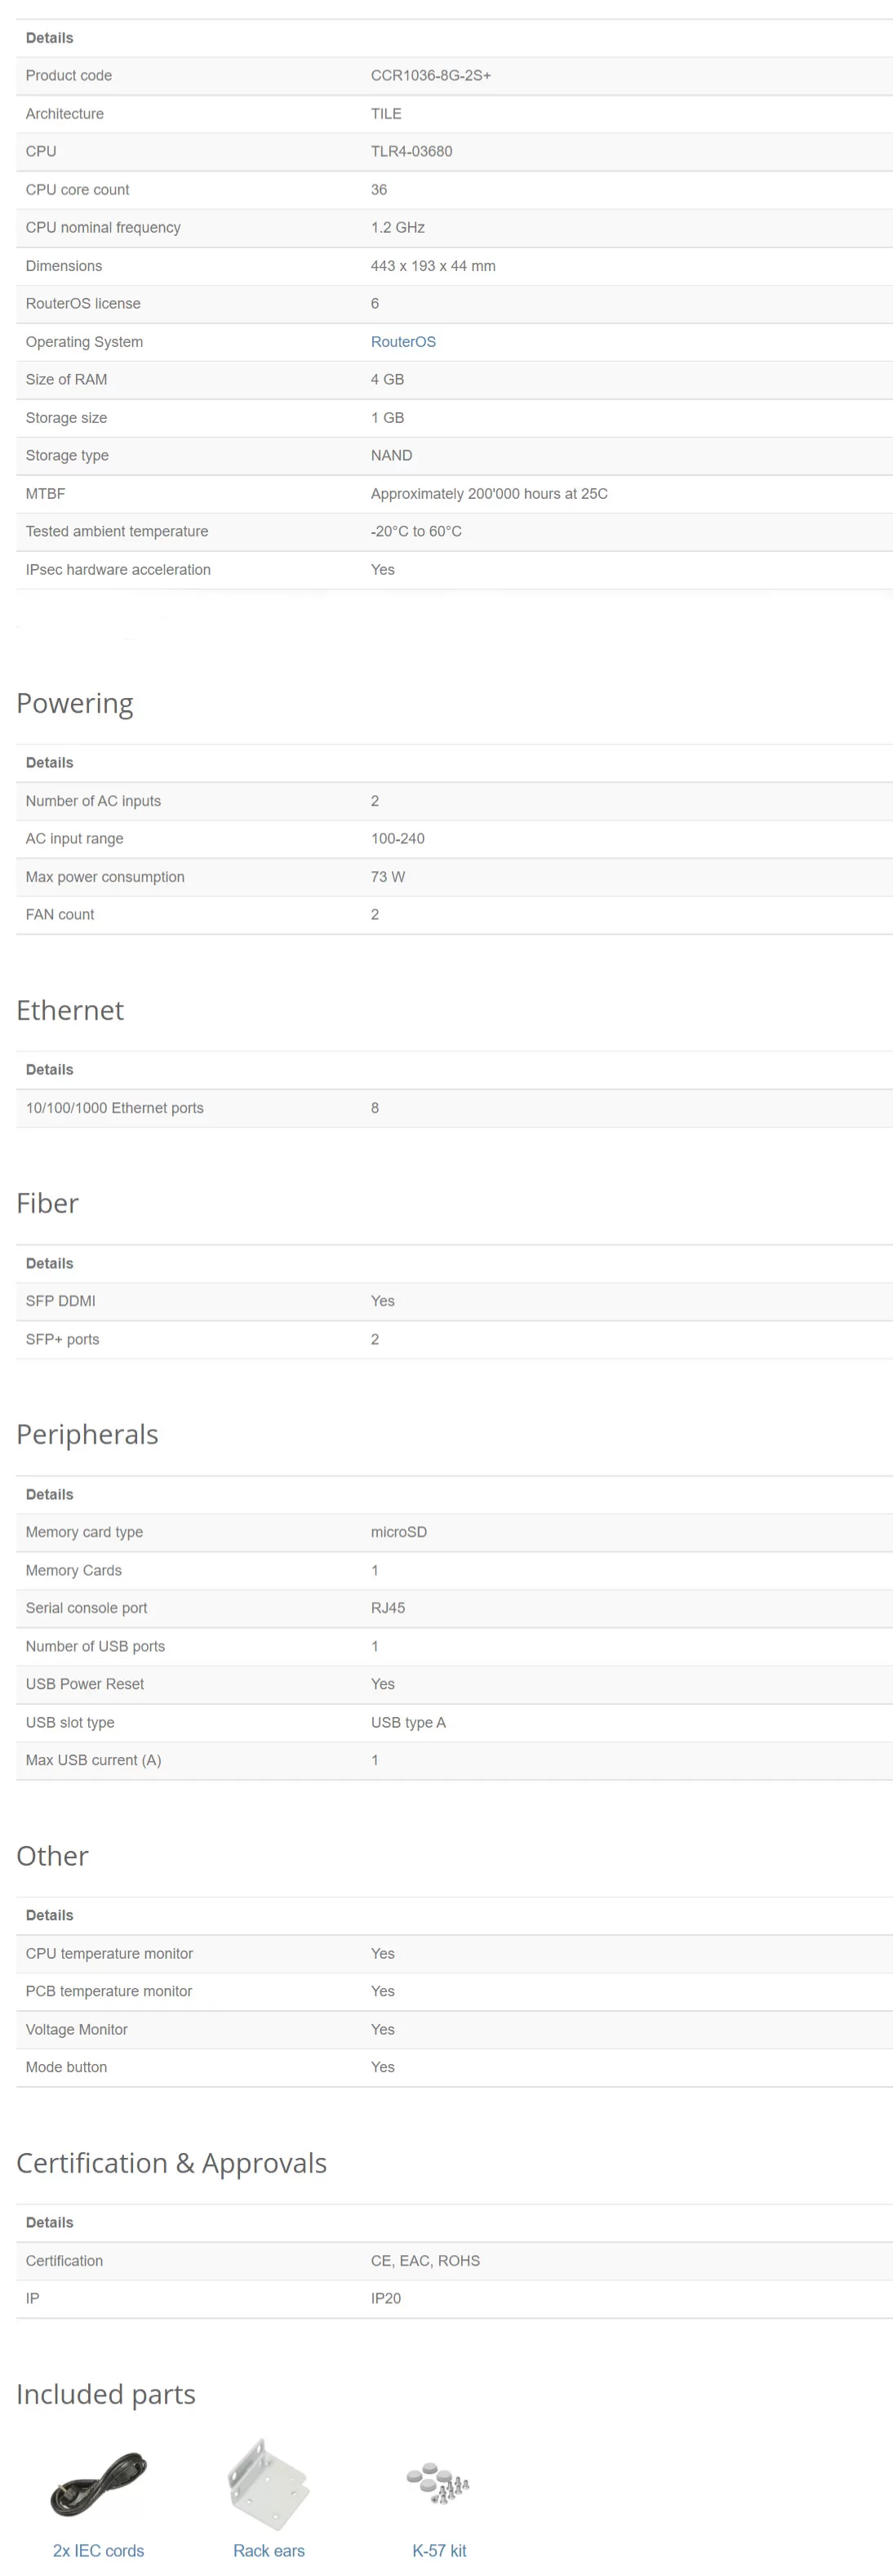The image size is (893, 2576).
Task: Click the 2x IEC cords link
Action: 98,2550
